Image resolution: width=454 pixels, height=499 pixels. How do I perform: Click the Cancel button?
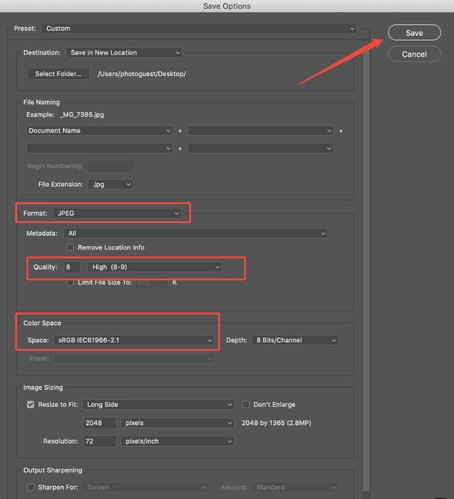click(x=414, y=54)
